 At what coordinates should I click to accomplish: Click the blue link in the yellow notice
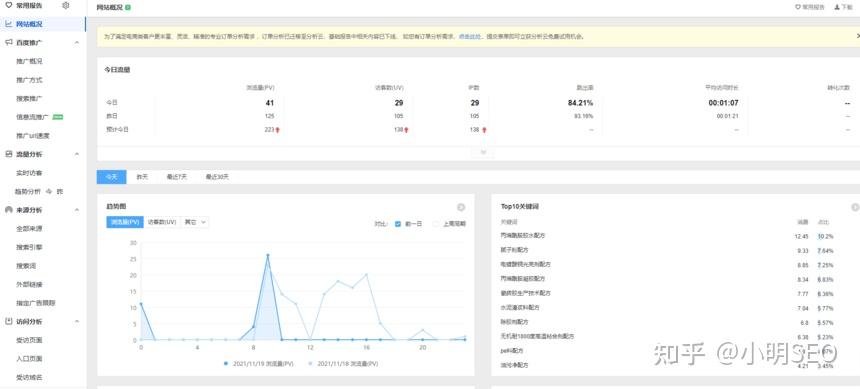470,37
